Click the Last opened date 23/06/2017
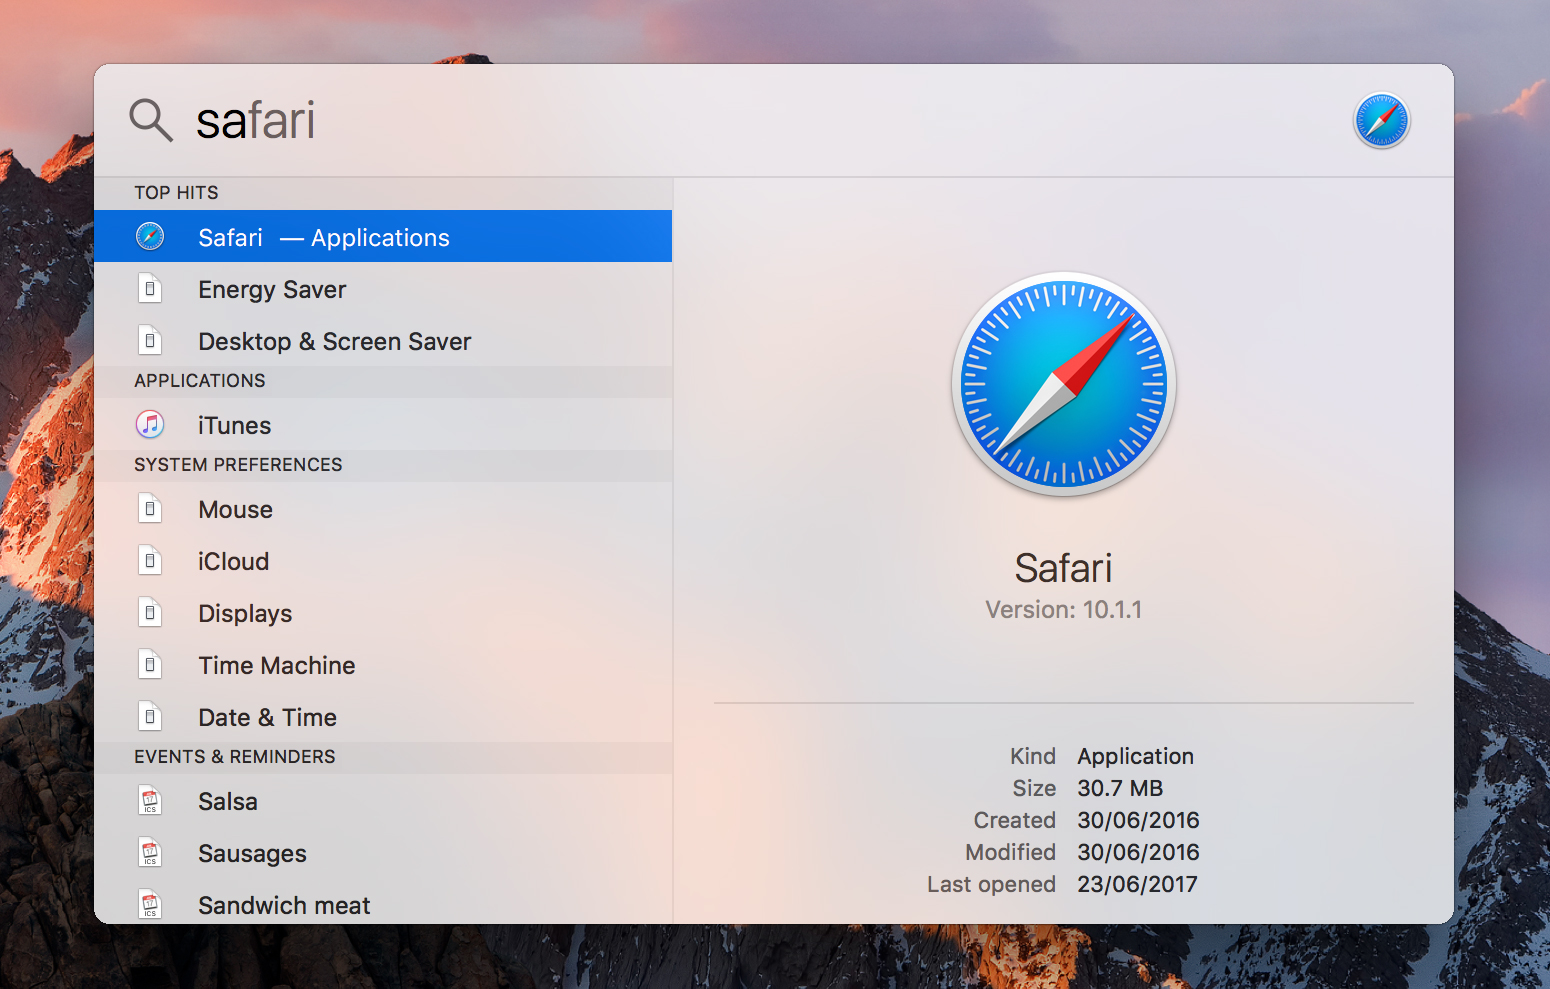 point(1137,884)
